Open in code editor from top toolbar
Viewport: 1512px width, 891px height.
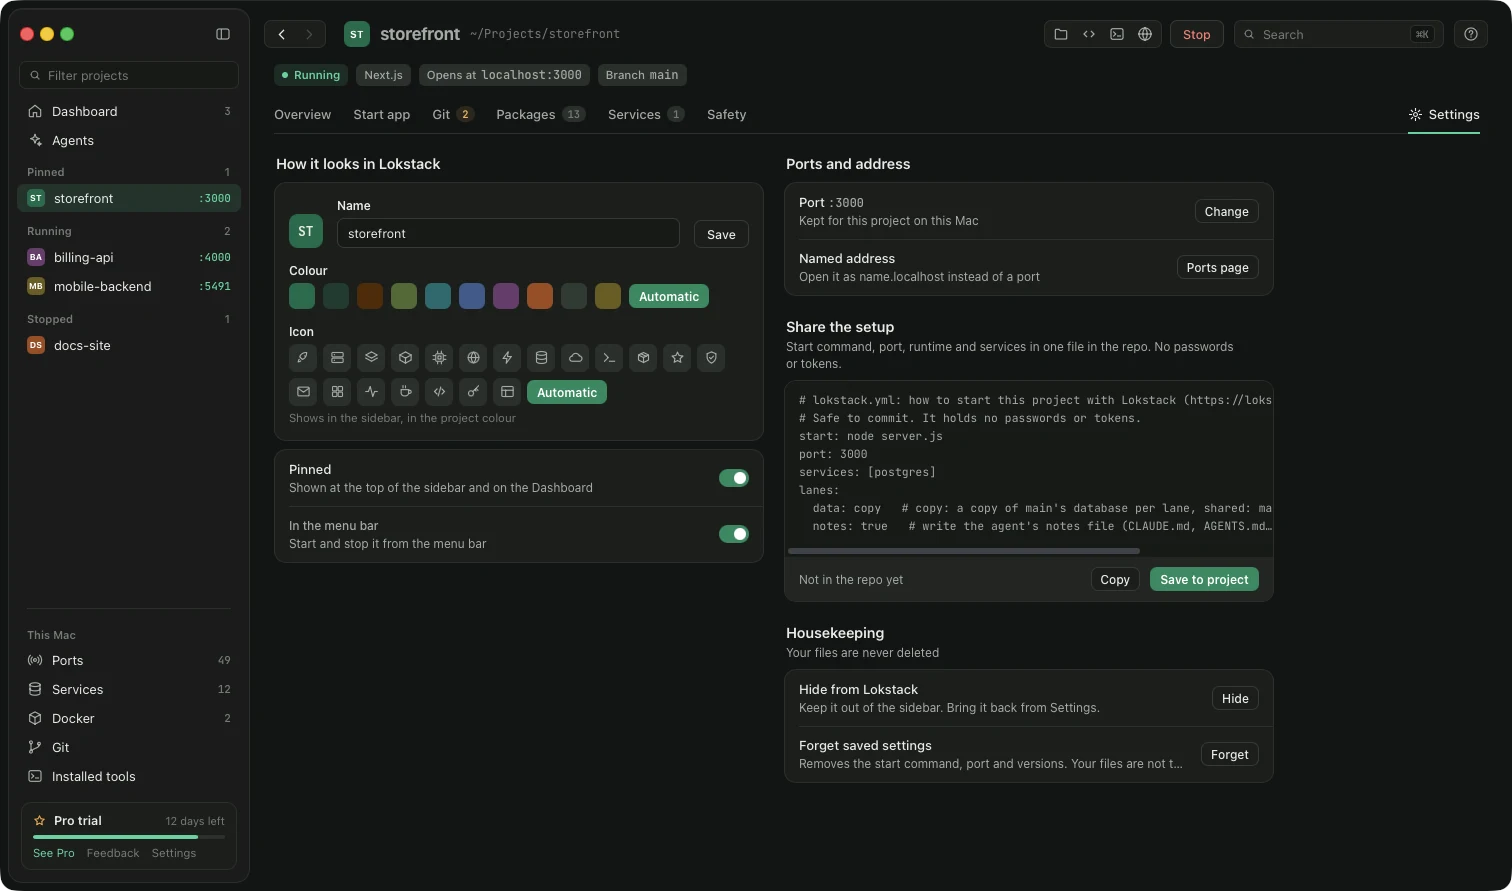tap(1089, 34)
